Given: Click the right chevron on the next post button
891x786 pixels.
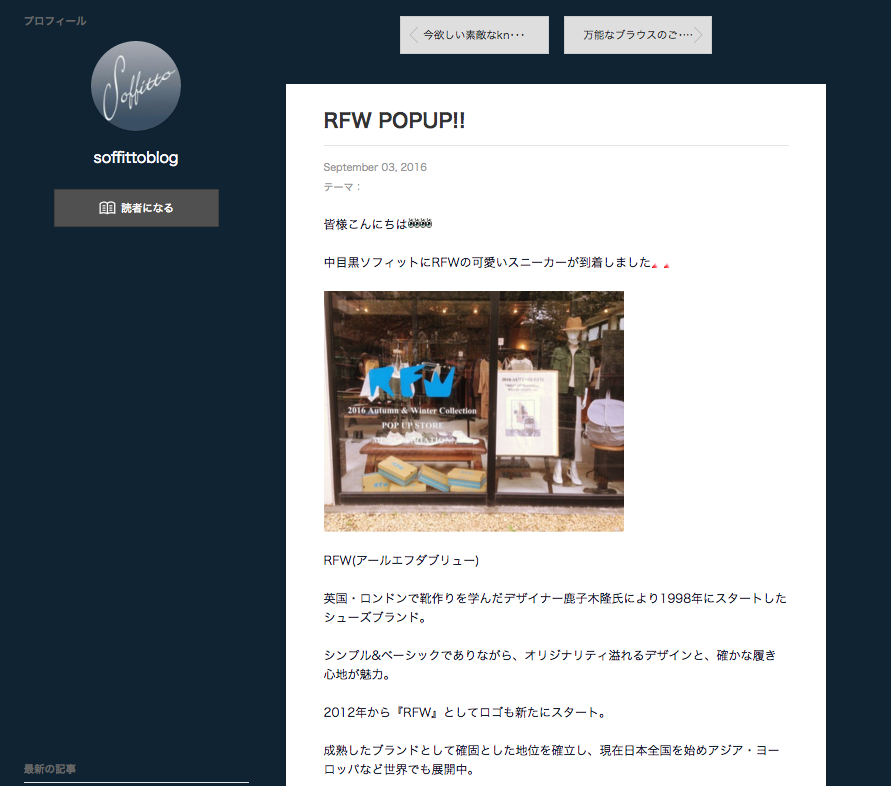Looking at the screenshot, I should [x=698, y=35].
